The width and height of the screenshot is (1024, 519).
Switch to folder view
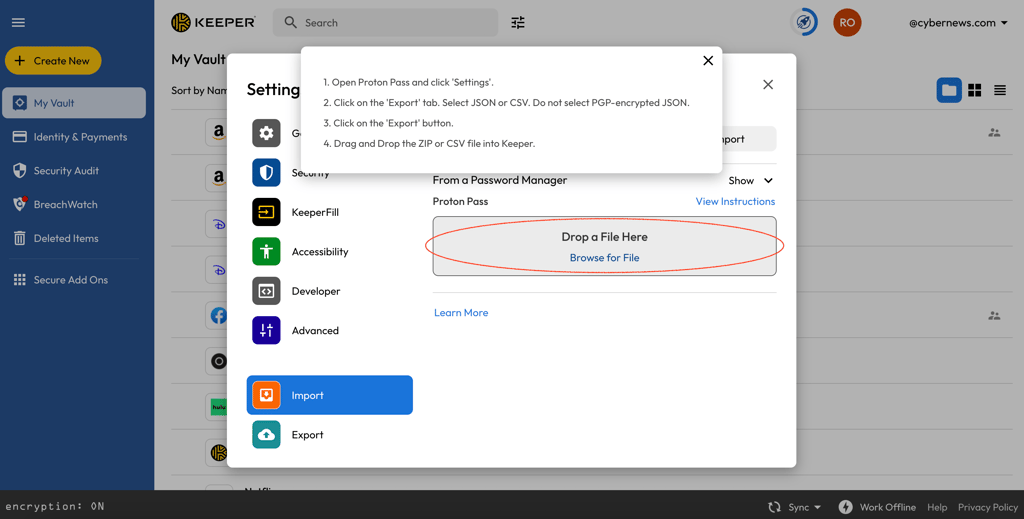[x=949, y=90]
